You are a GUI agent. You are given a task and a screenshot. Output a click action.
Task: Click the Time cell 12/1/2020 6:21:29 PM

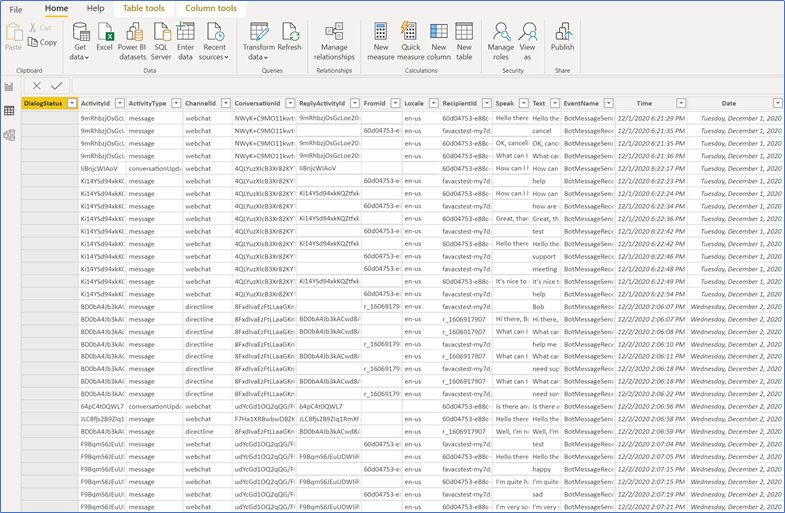tap(651, 119)
